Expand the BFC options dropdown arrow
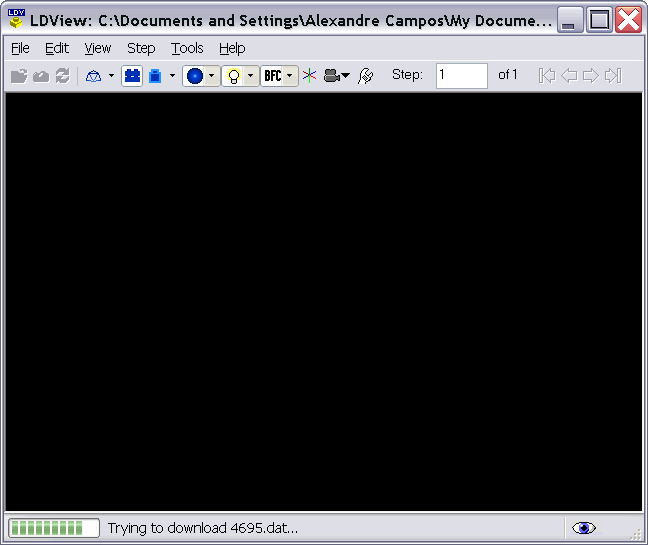The width and height of the screenshot is (648, 545). tap(290, 76)
